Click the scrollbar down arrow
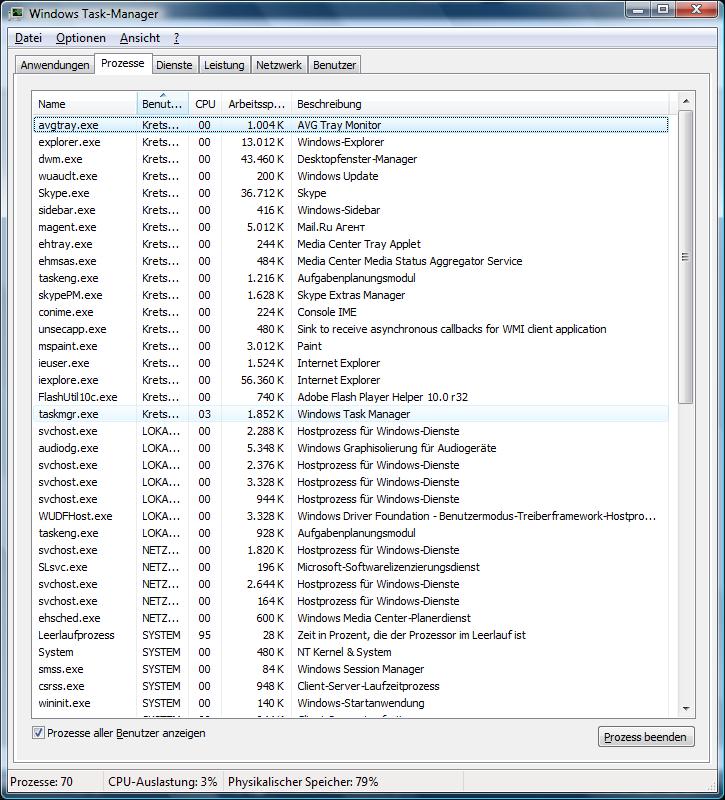 point(686,709)
